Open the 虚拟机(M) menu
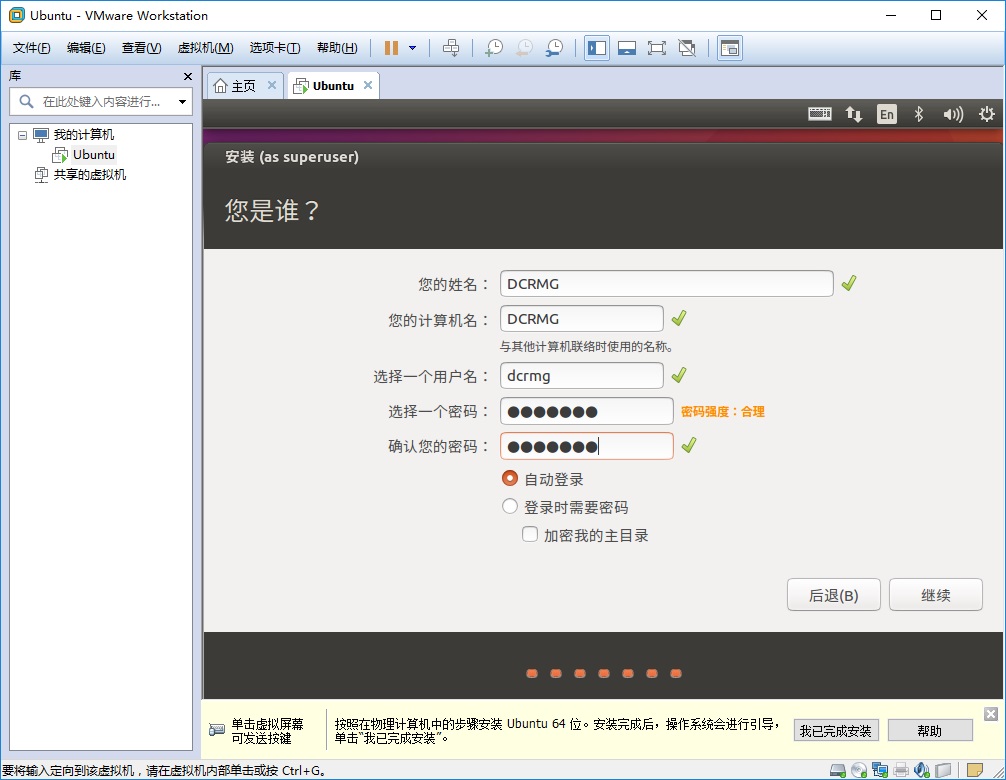 (205, 48)
